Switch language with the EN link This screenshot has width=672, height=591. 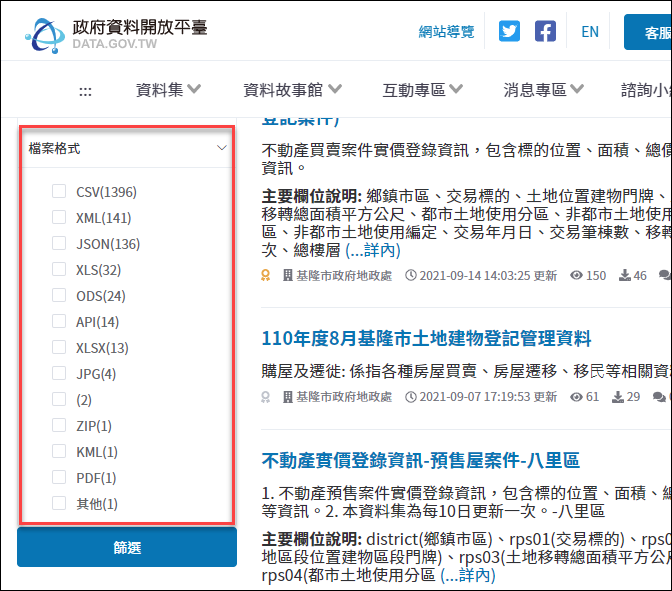pos(590,32)
